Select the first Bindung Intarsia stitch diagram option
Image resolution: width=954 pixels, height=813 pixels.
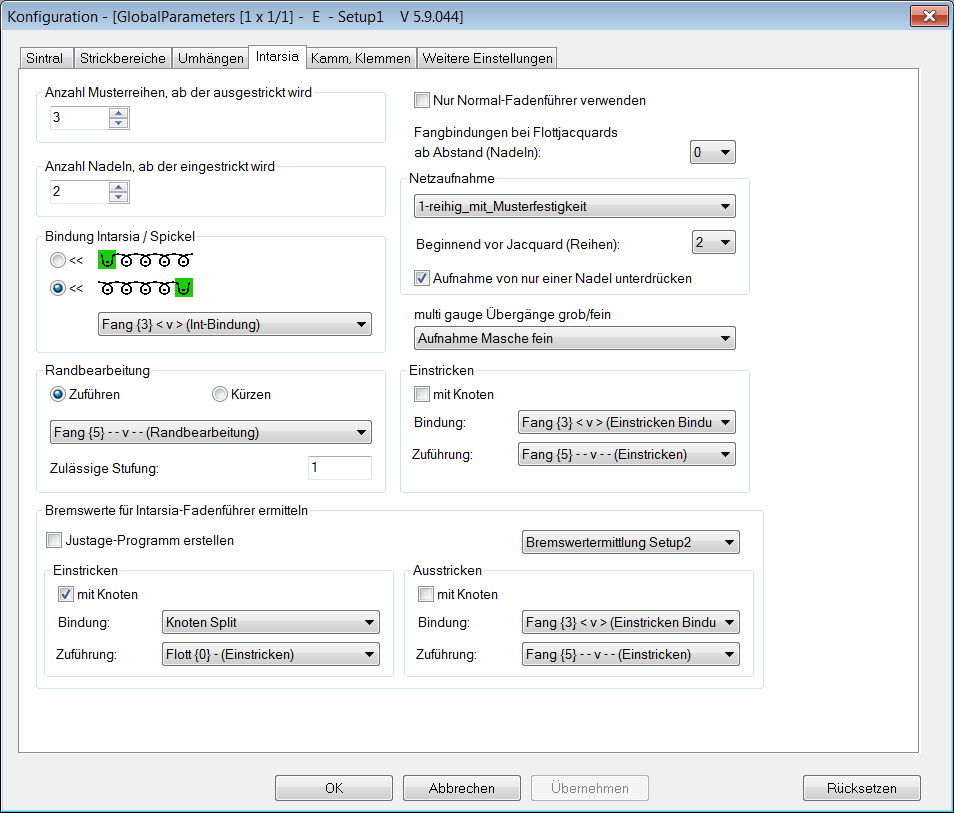pyautogui.click(x=58, y=261)
